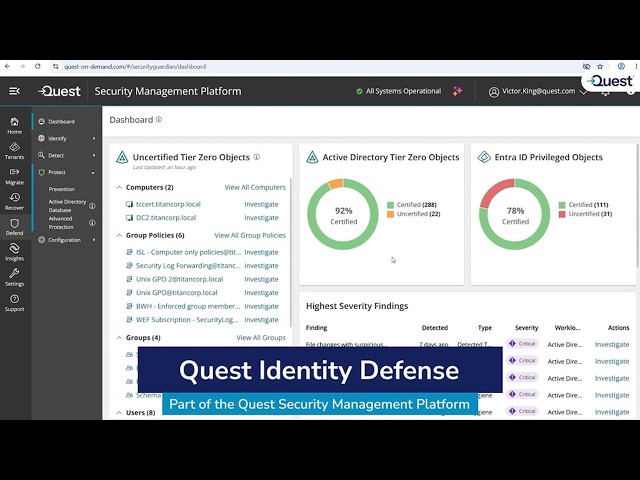Investigate the File changes with suspicious finding
The height and width of the screenshot is (480, 640).
pyautogui.click(x=612, y=344)
